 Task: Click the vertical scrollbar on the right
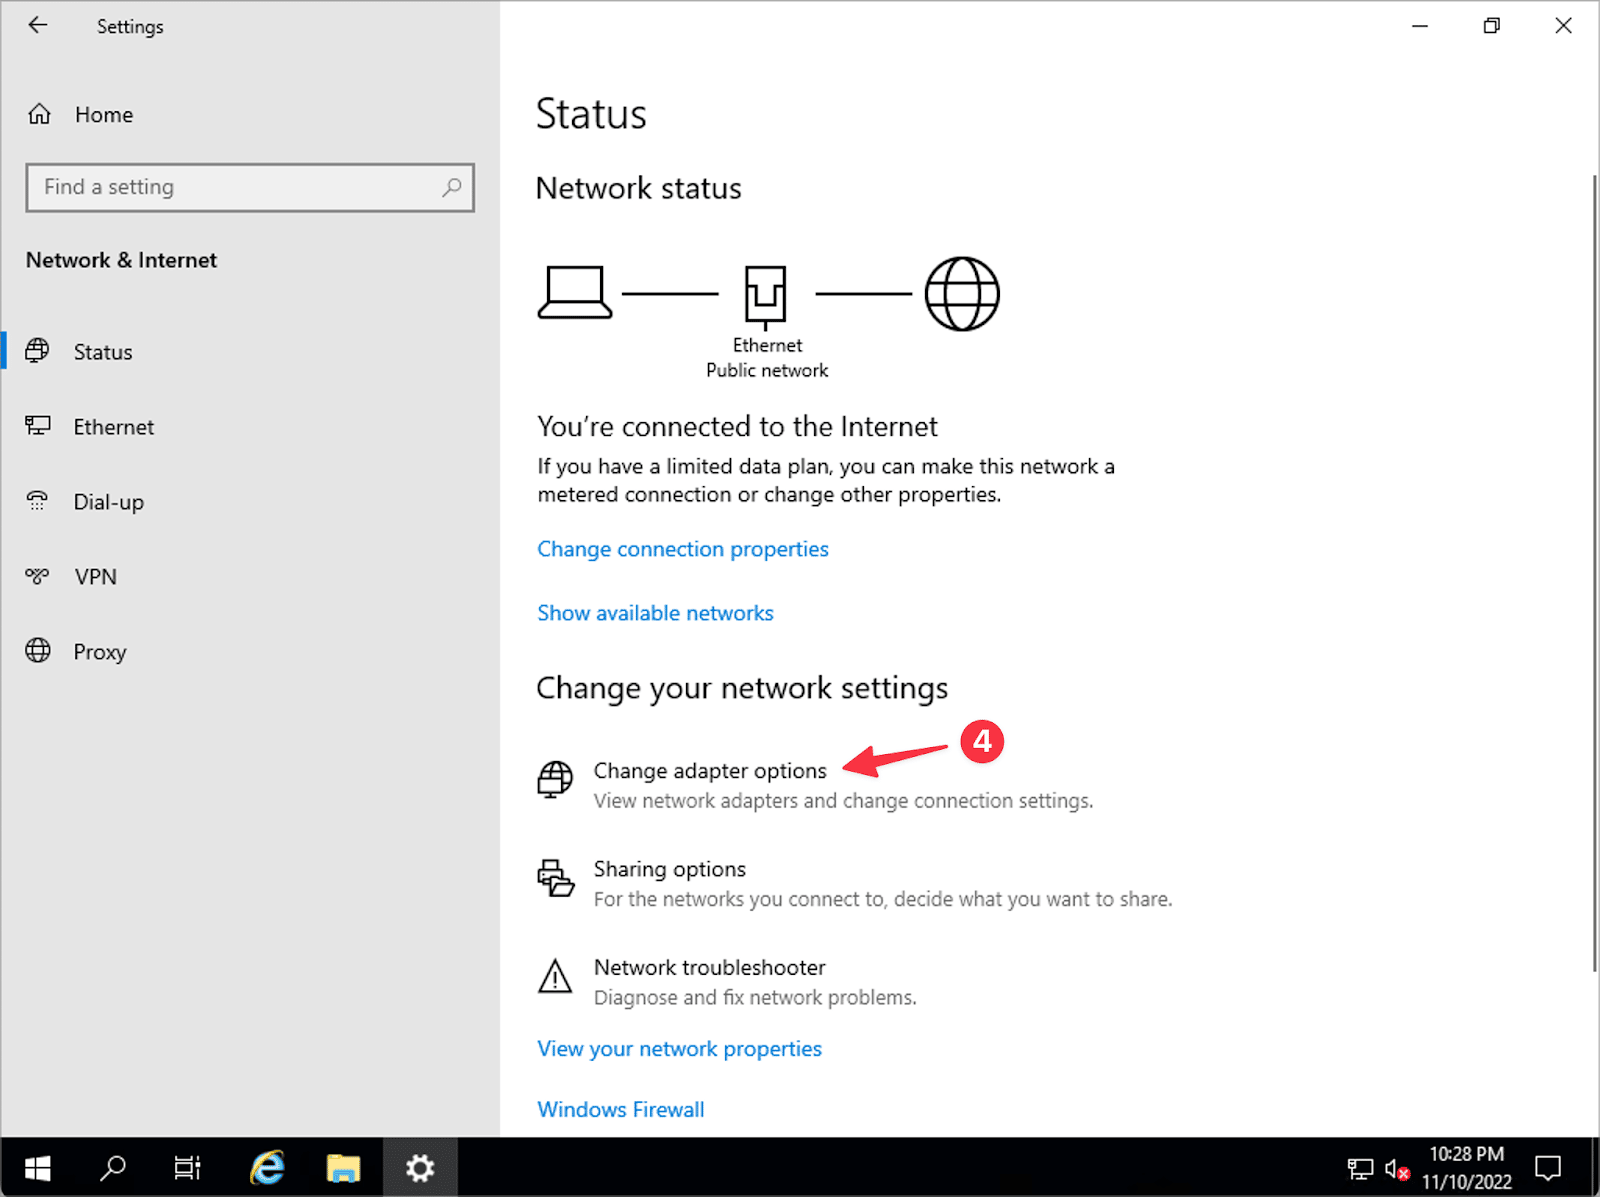(x=1594, y=570)
